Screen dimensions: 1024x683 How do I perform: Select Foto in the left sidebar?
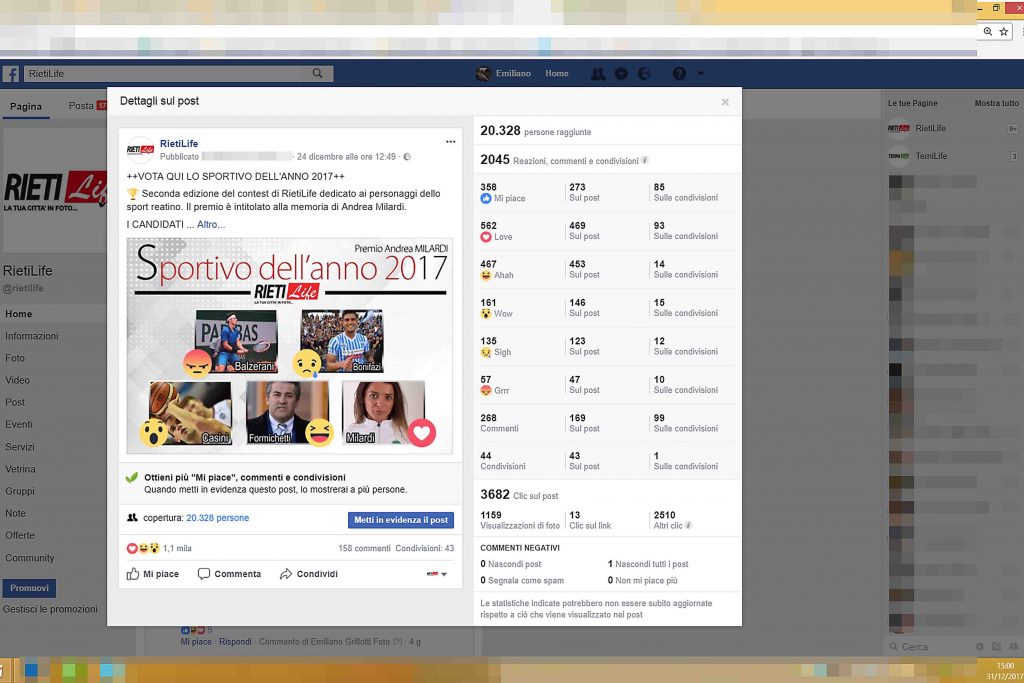[x=15, y=358]
